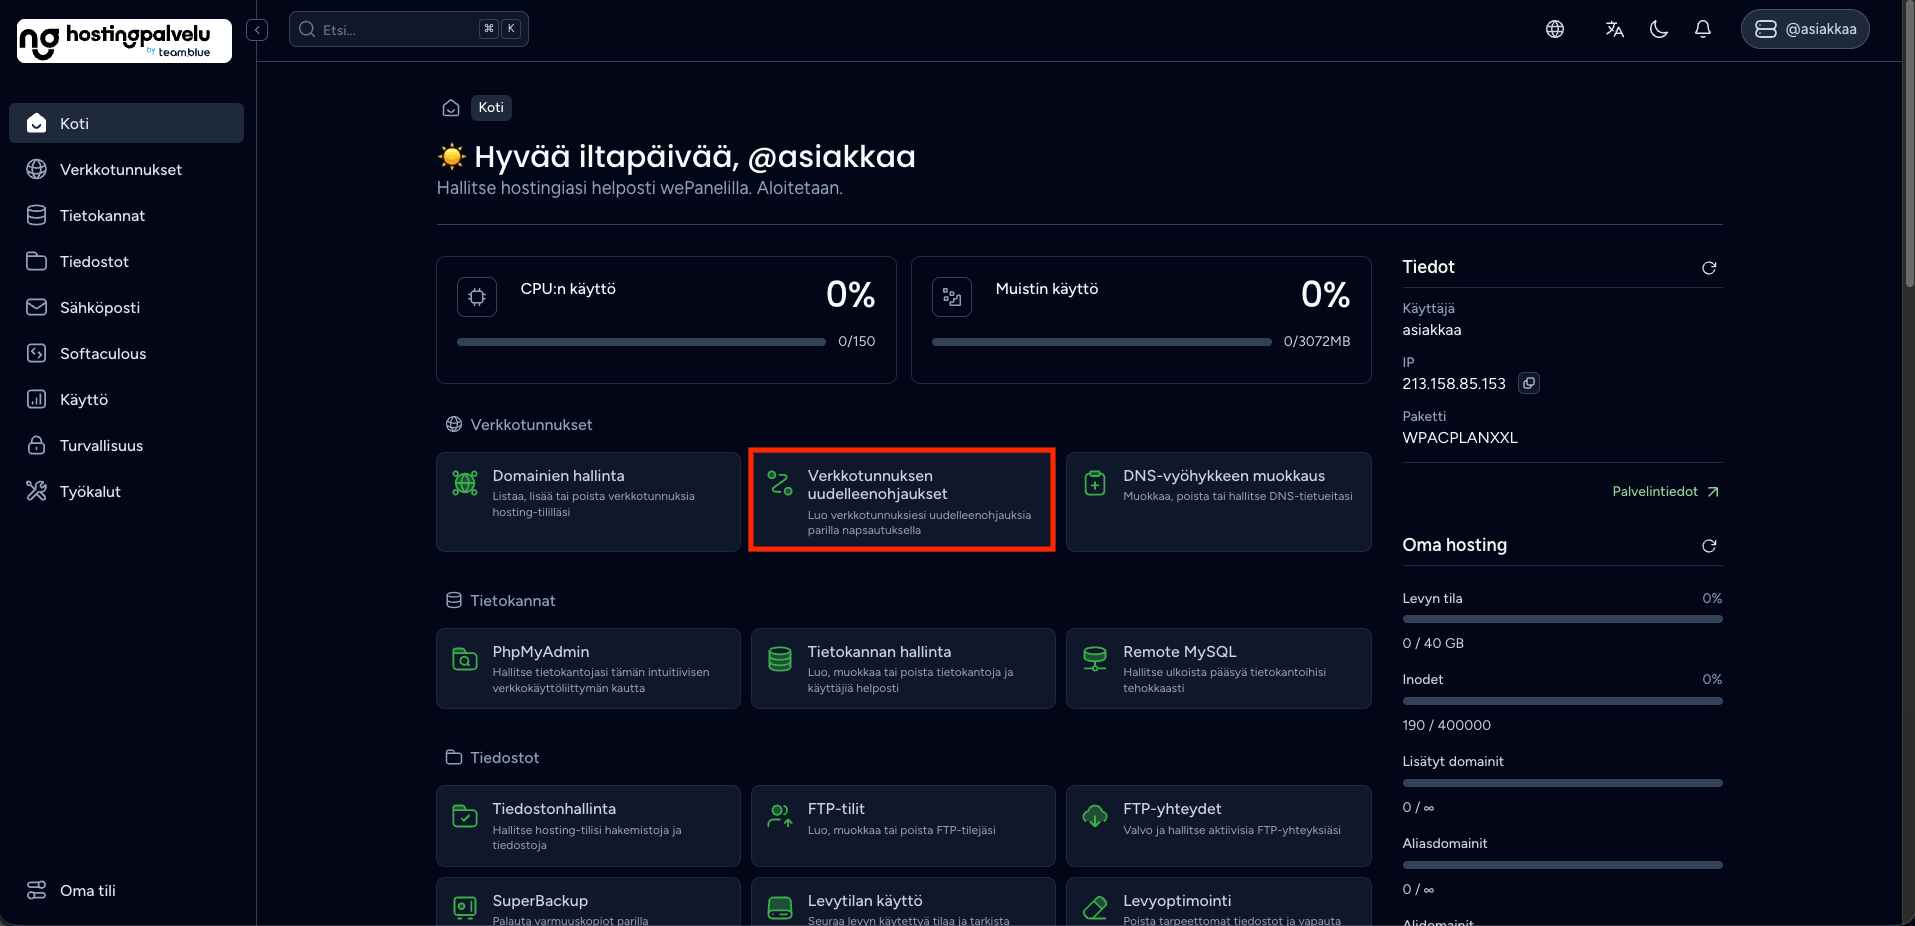The height and width of the screenshot is (926, 1915).
Task: Click the Tiedostonhallinta folder icon
Action: point(465,816)
